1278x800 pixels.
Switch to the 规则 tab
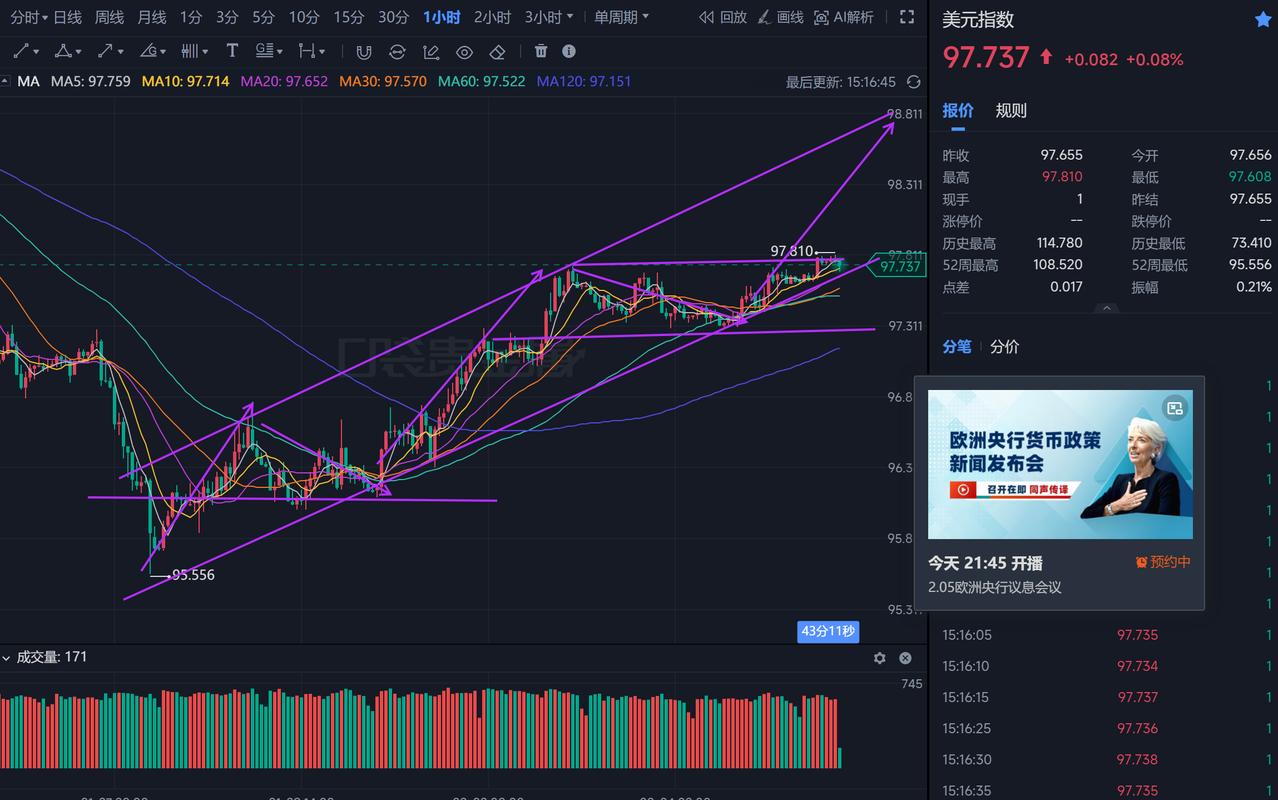tap(1010, 110)
